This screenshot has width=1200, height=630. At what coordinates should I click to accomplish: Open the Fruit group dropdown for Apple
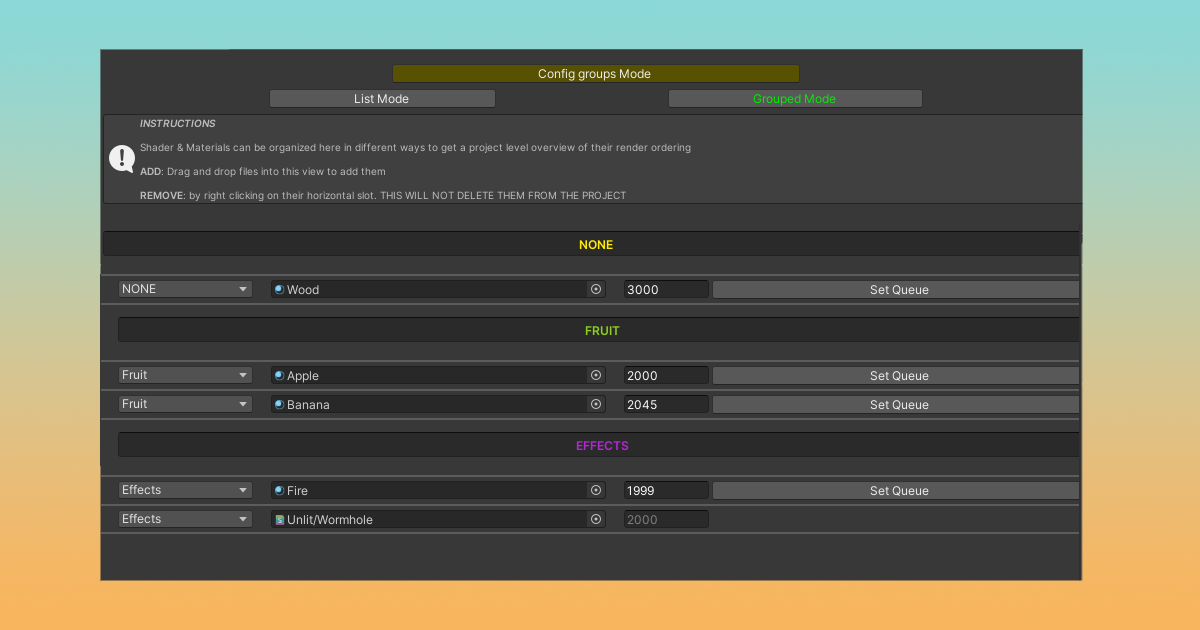(185, 375)
